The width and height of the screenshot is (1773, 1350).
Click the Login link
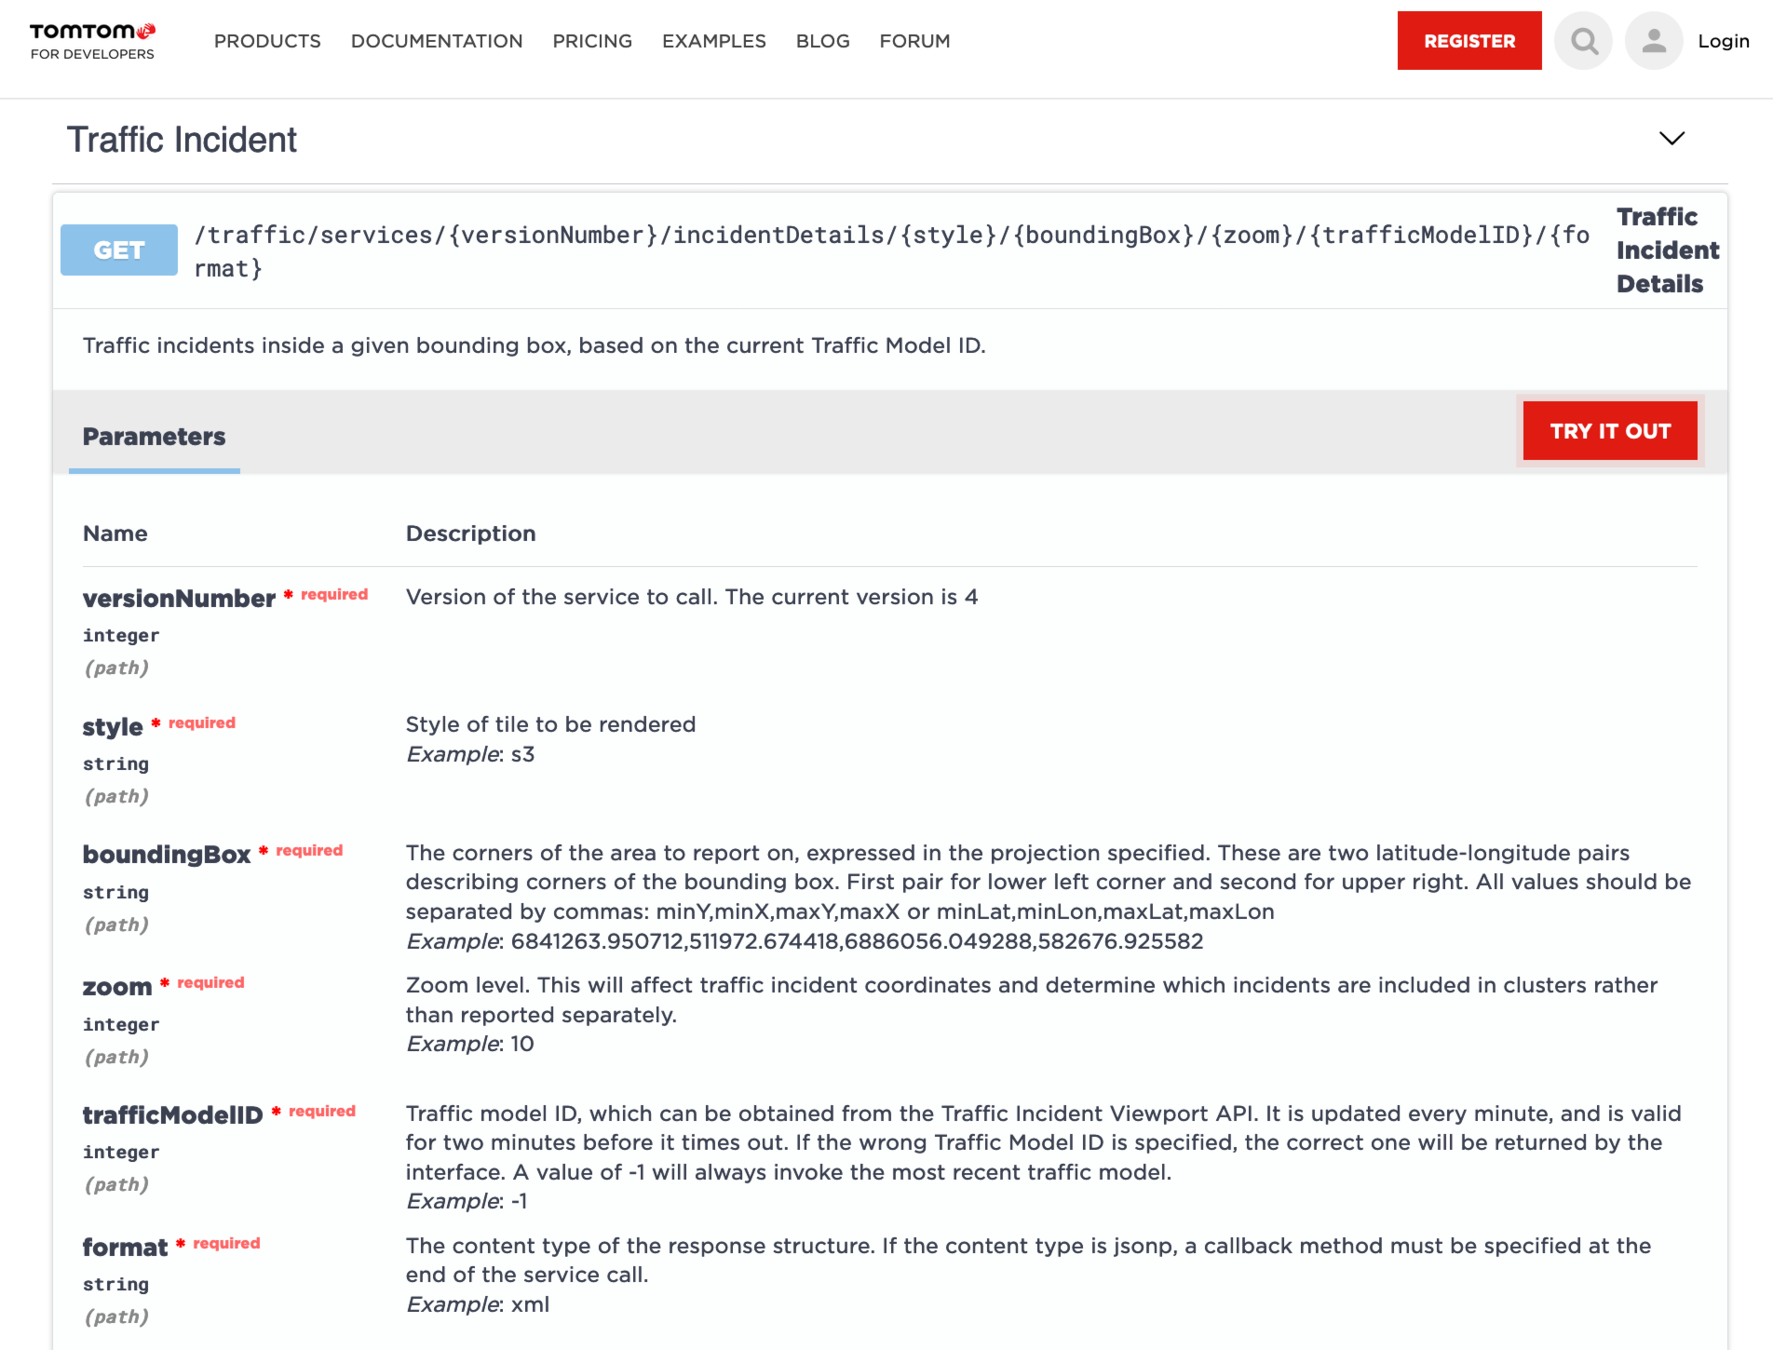tap(1723, 41)
